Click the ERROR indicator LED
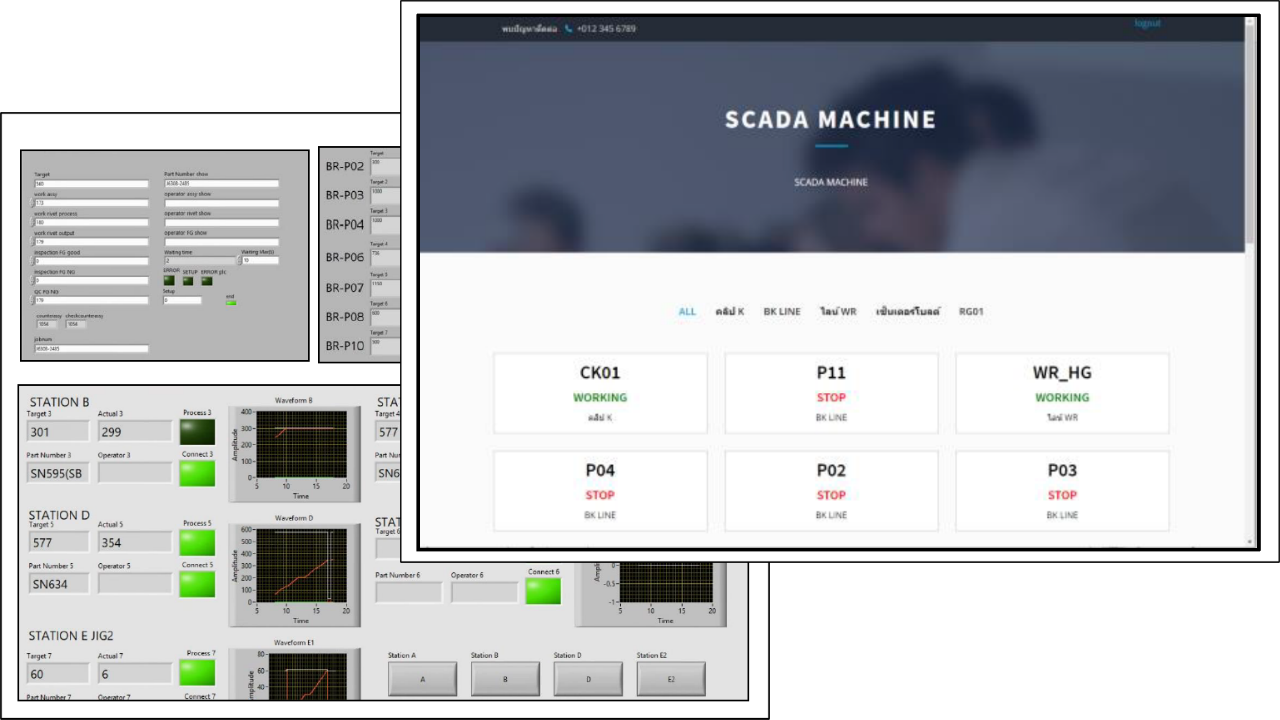The height and width of the screenshot is (720, 1280). pos(169,281)
